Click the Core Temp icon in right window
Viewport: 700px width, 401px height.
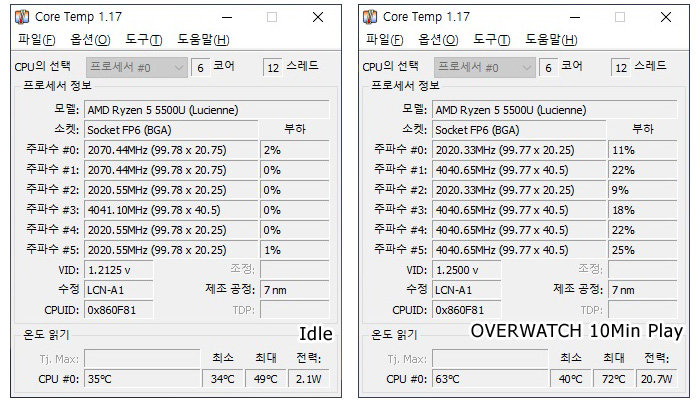[x=371, y=17]
